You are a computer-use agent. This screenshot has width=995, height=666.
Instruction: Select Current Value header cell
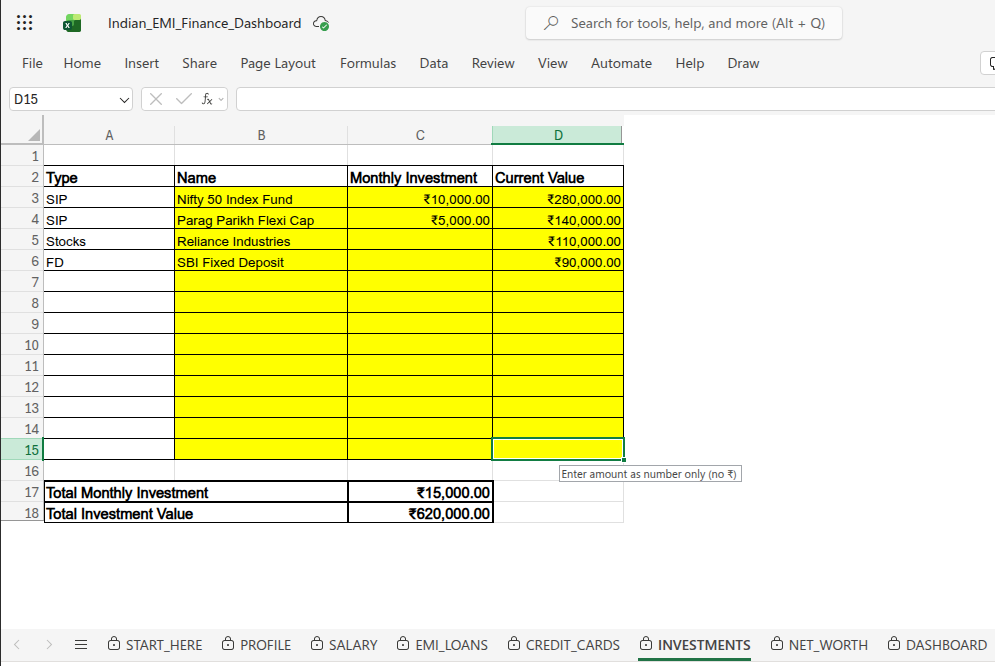(558, 177)
